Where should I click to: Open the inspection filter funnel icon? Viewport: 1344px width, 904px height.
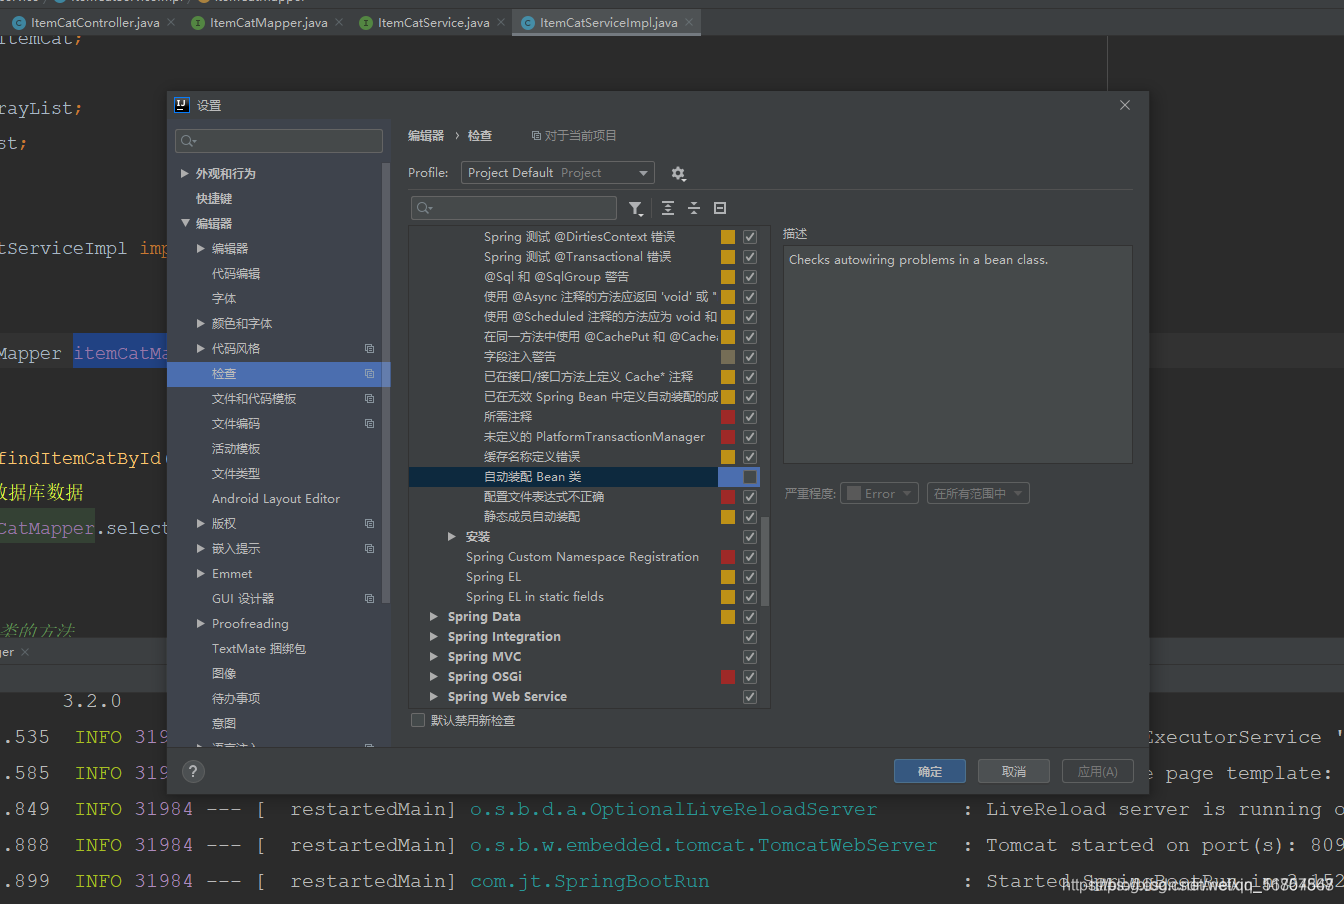tap(636, 208)
